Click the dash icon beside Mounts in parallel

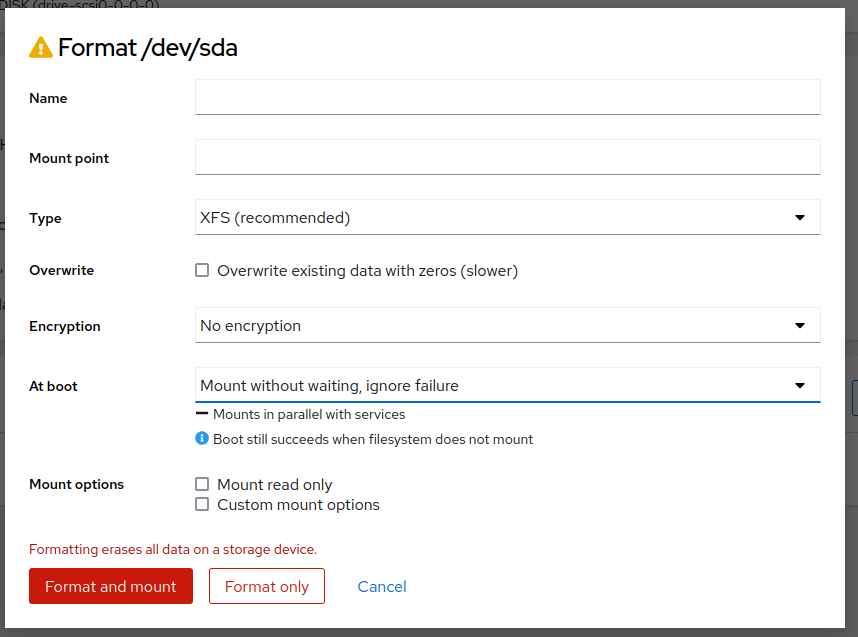coord(202,414)
